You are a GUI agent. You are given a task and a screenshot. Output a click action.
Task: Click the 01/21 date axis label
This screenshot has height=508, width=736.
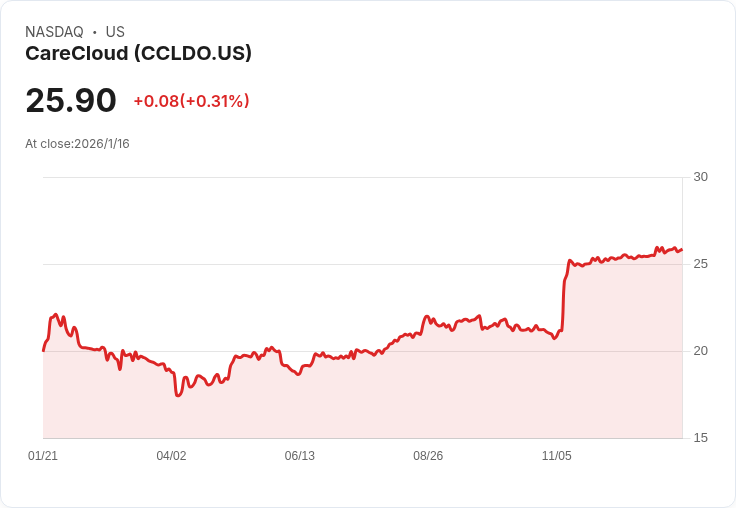click(x=43, y=456)
